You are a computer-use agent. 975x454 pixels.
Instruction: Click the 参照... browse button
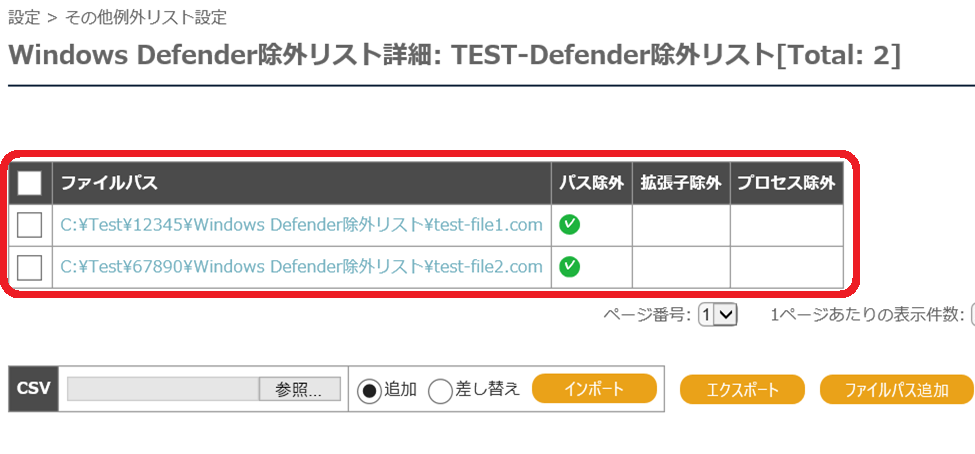click(x=300, y=389)
